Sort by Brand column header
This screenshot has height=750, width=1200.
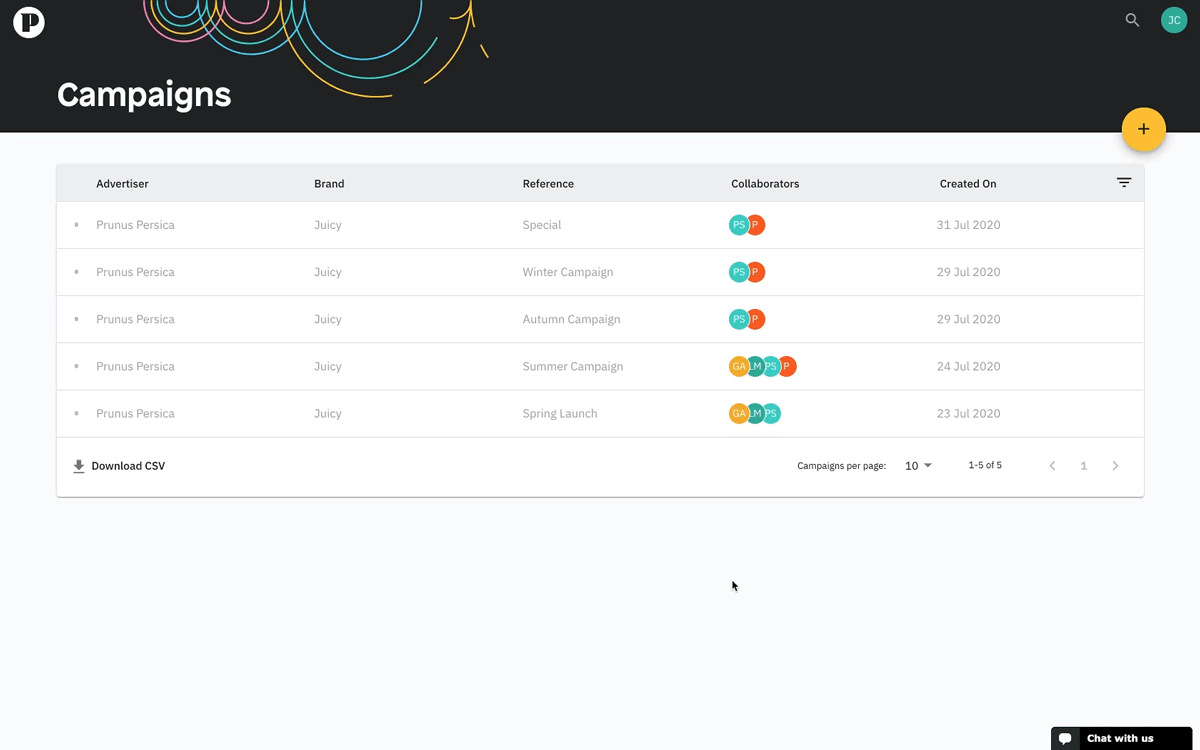tap(329, 184)
